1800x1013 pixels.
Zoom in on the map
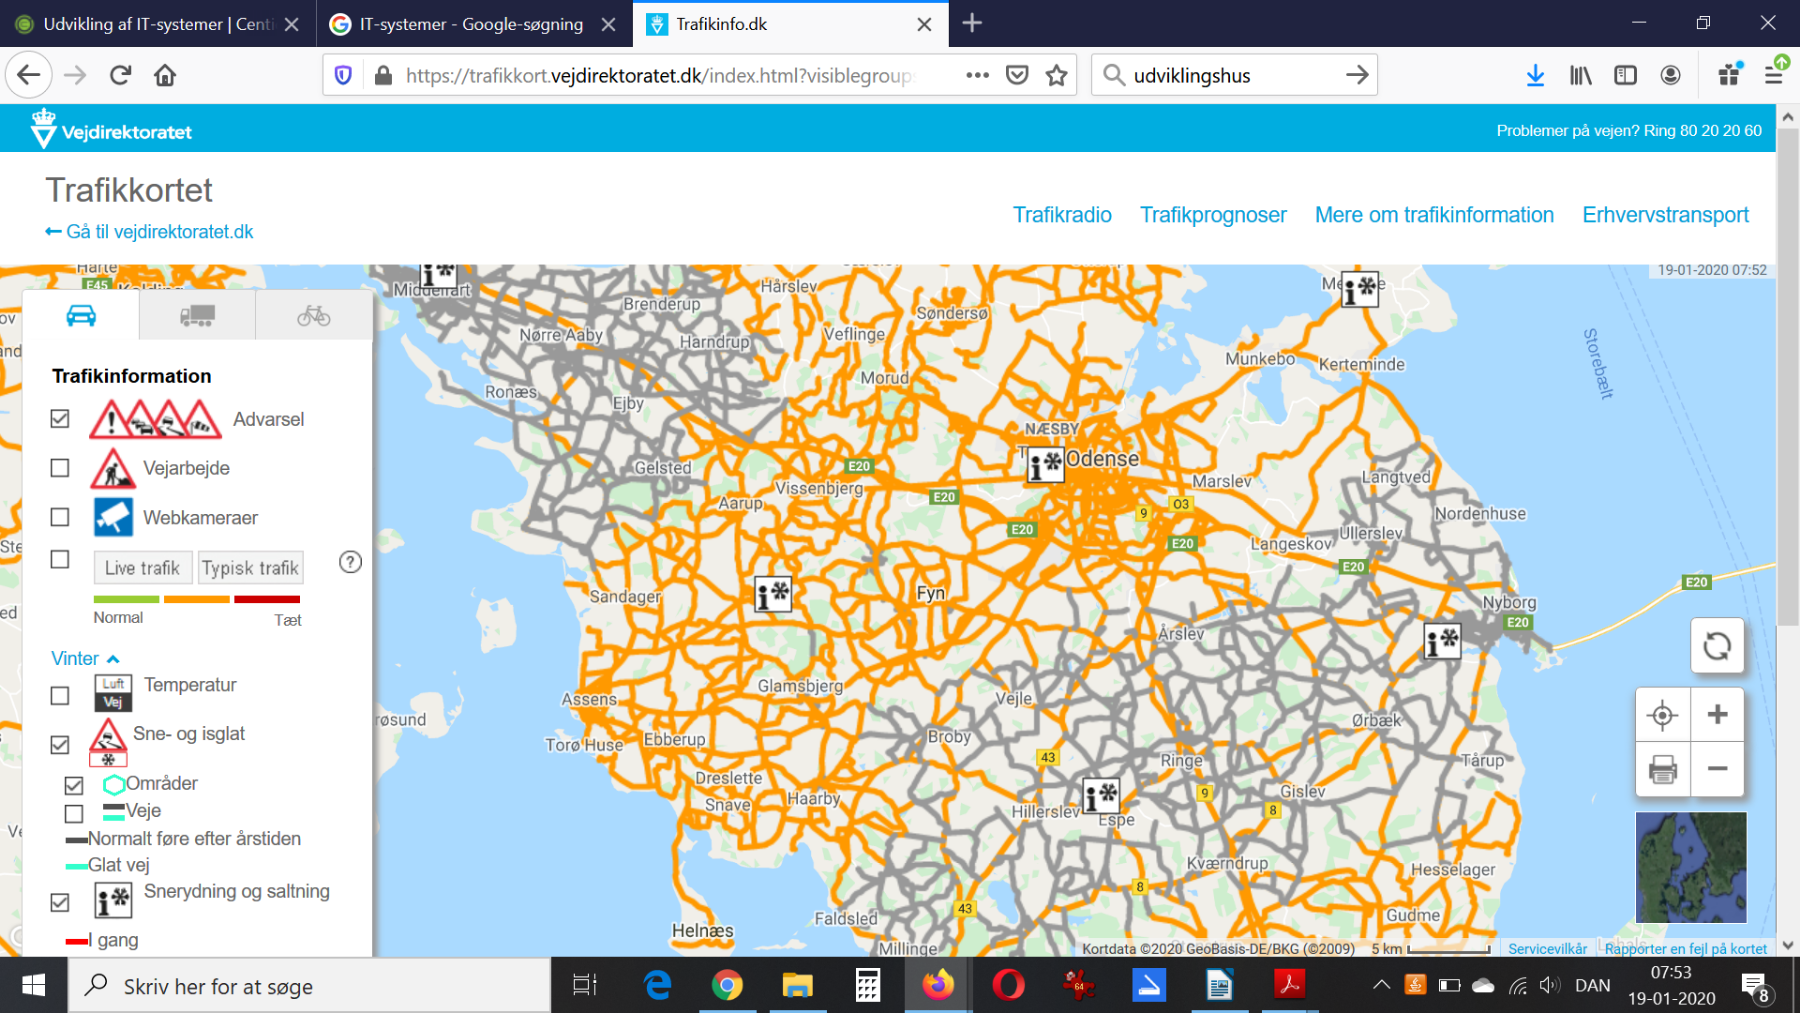pyautogui.click(x=1717, y=715)
